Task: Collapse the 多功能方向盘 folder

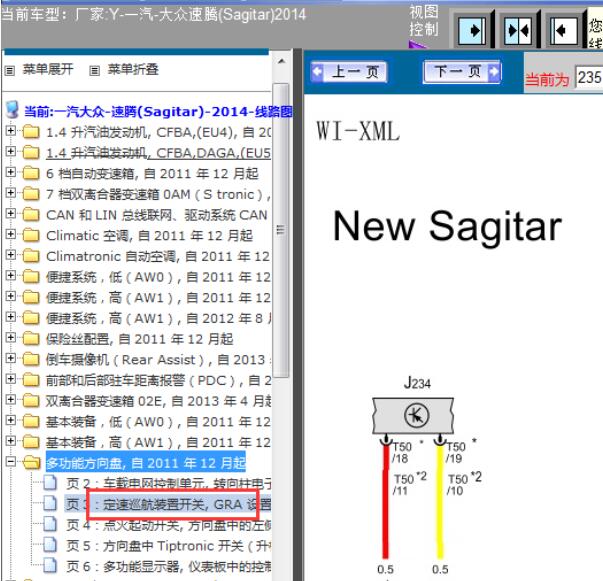Action: tap(11, 461)
